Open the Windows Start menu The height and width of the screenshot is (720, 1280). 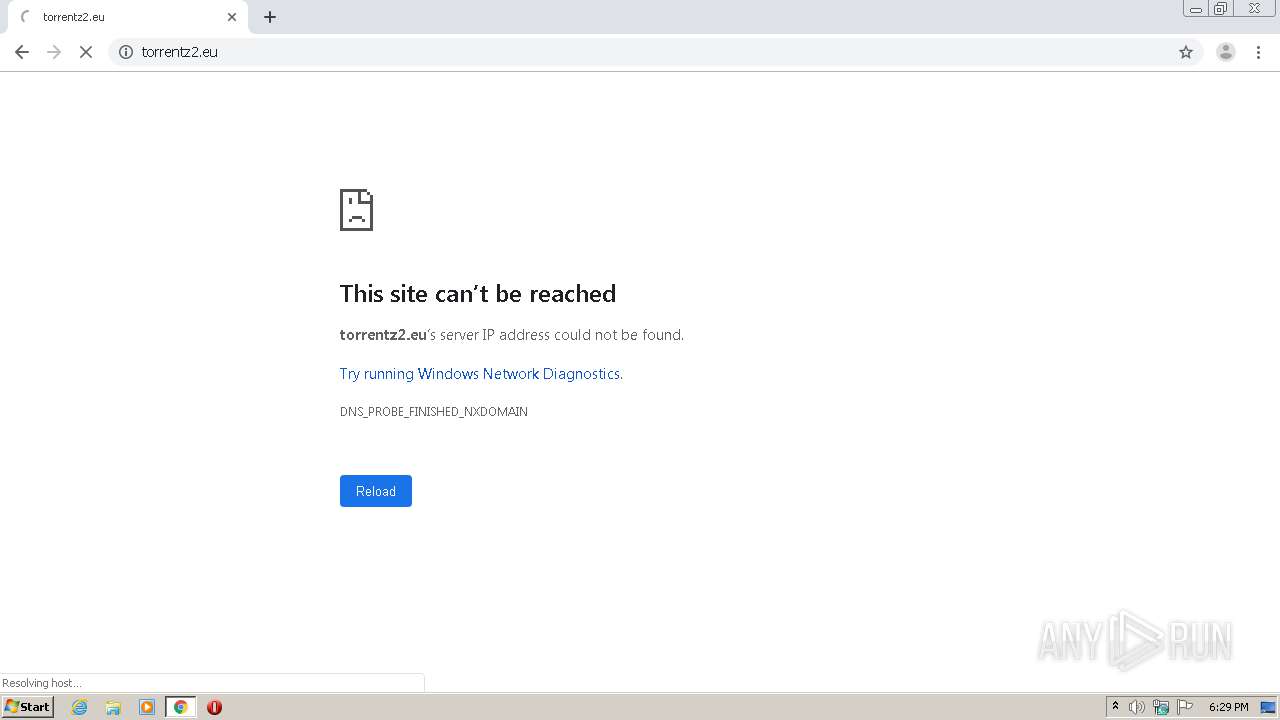click(28, 707)
